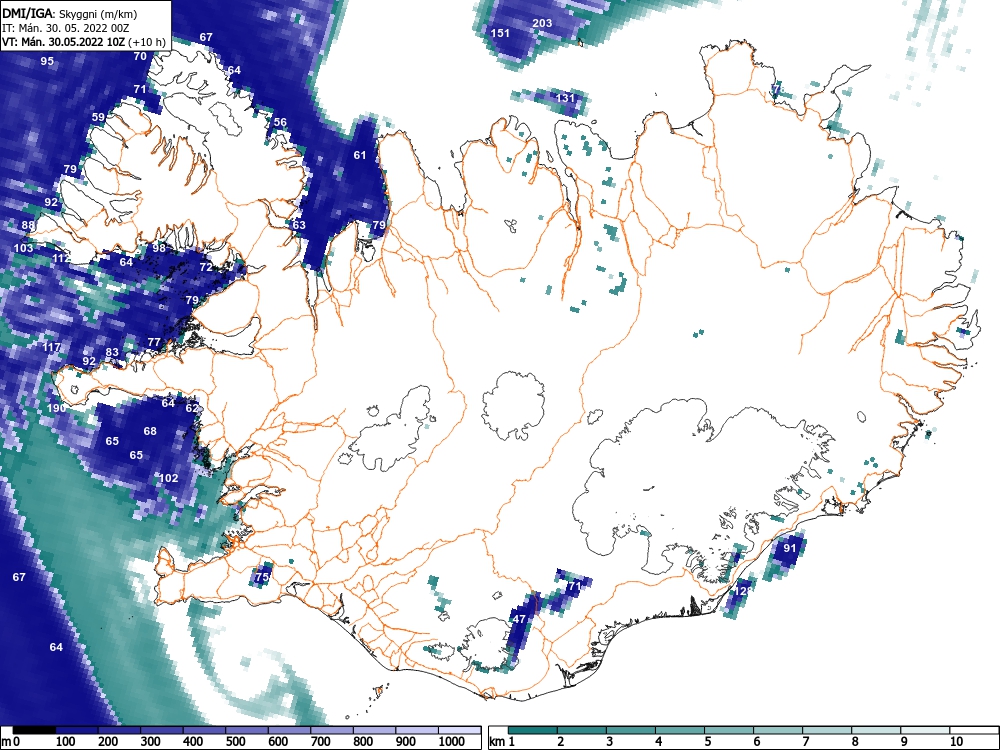The height and width of the screenshot is (750, 1000).
Task: Click the '1000' label on the meter legend
Action: point(452,742)
